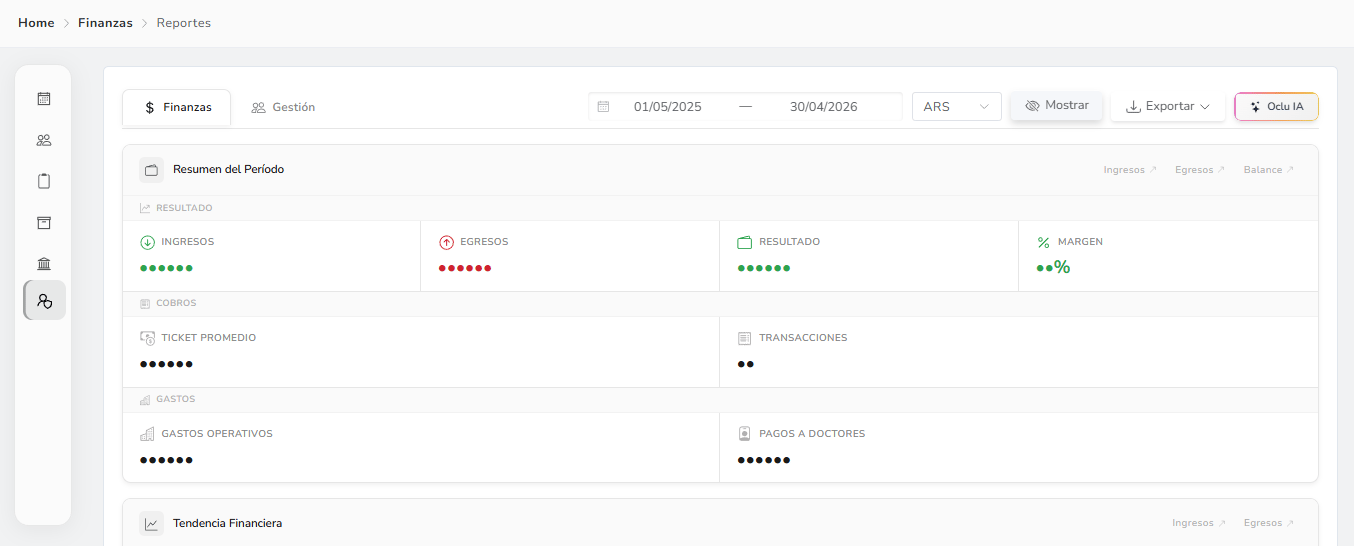The image size is (1354, 546).
Task: Open Ingresos link in Tendencia Financiera header
Action: (x=1199, y=523)
